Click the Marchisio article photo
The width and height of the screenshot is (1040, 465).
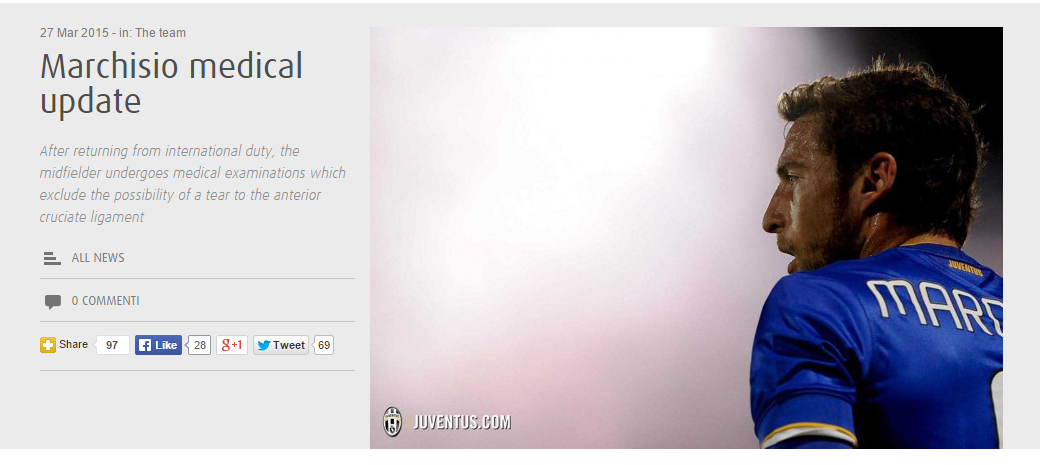686,237
